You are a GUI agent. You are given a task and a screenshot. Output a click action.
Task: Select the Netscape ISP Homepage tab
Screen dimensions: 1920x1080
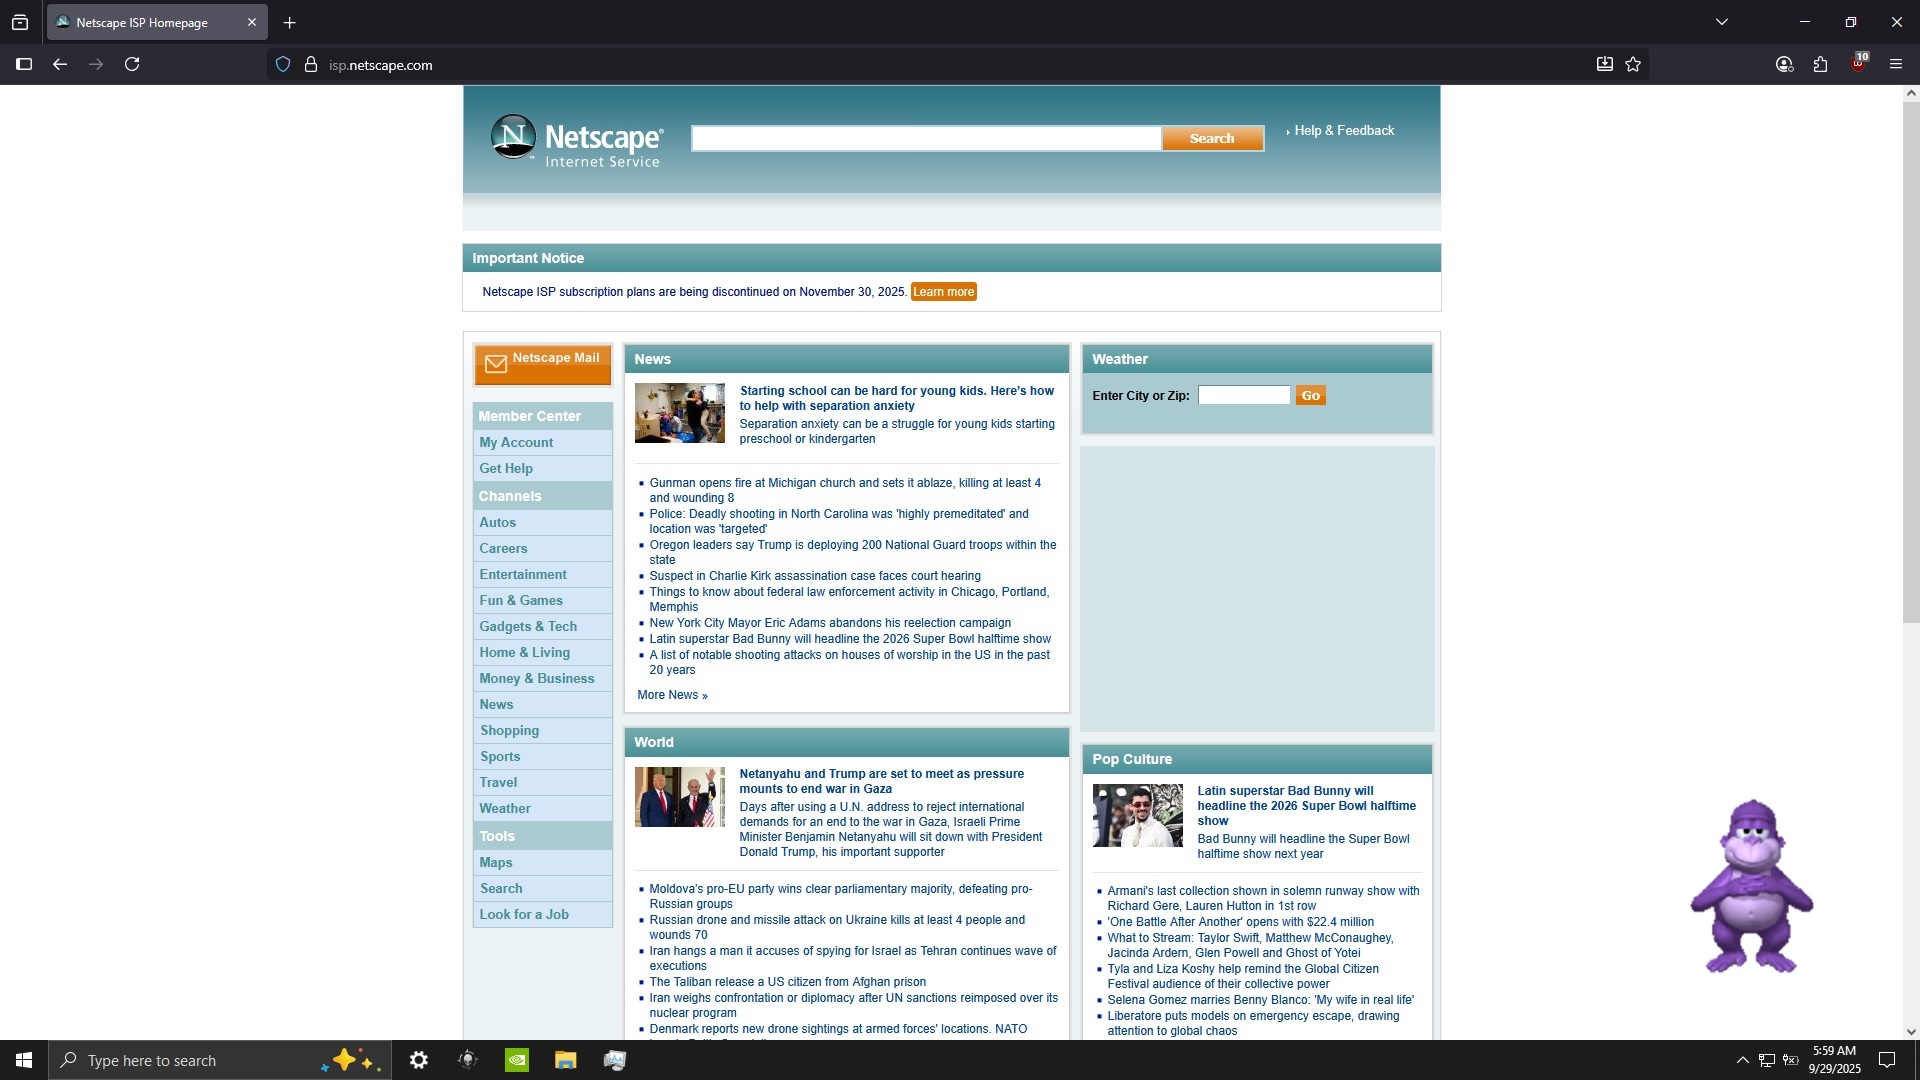pos(142,22)
